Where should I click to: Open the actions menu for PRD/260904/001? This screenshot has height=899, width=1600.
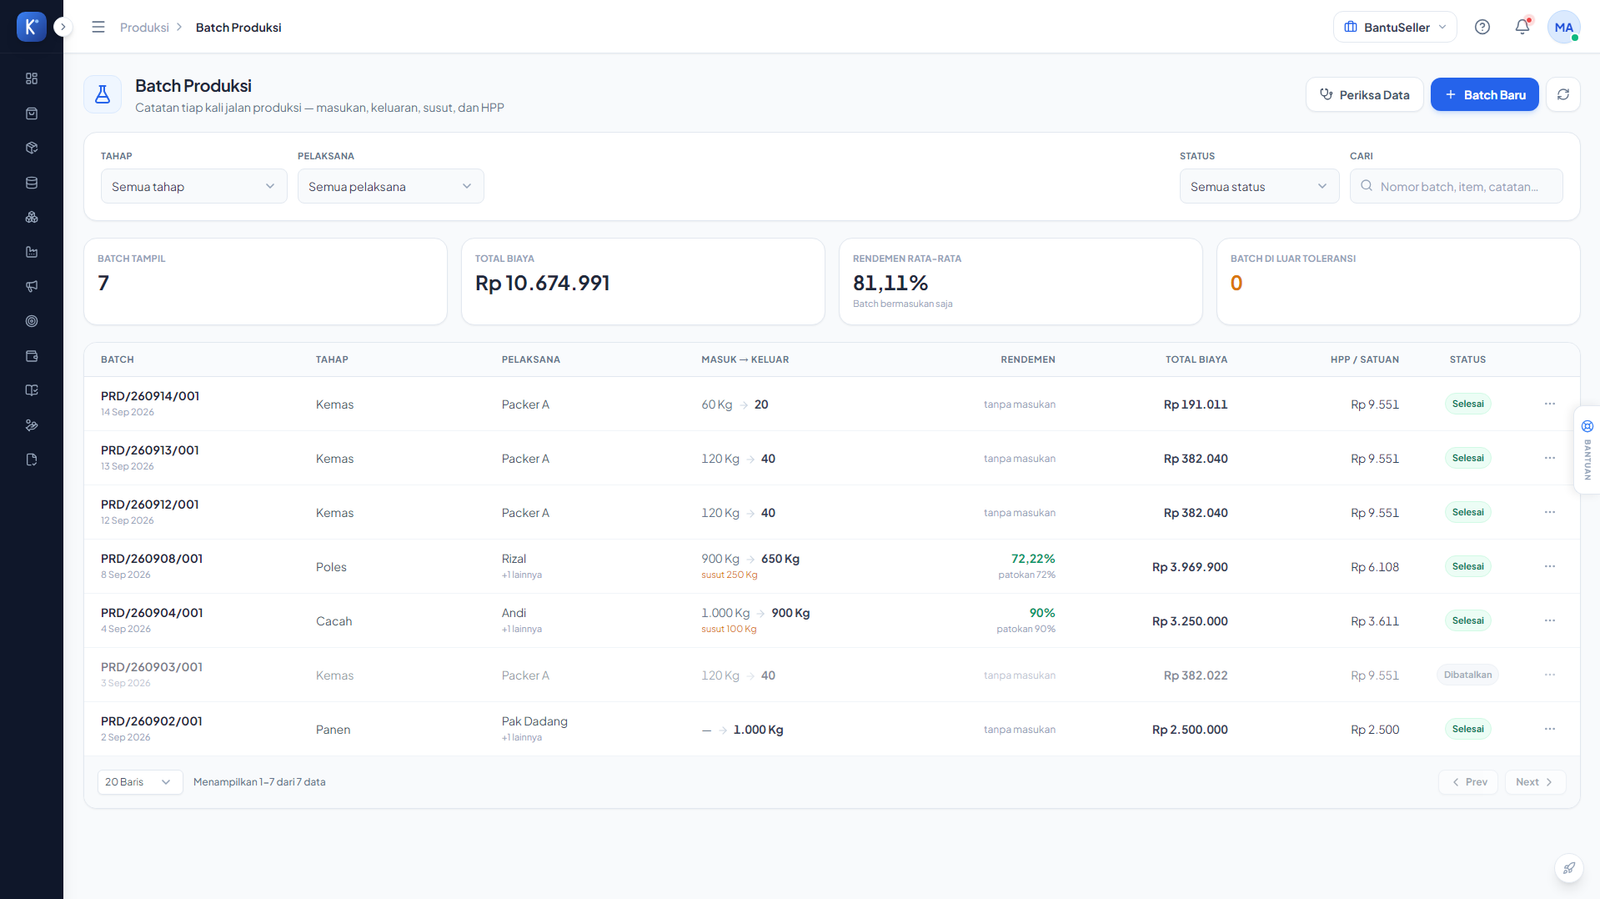[x=1549, y=620]
